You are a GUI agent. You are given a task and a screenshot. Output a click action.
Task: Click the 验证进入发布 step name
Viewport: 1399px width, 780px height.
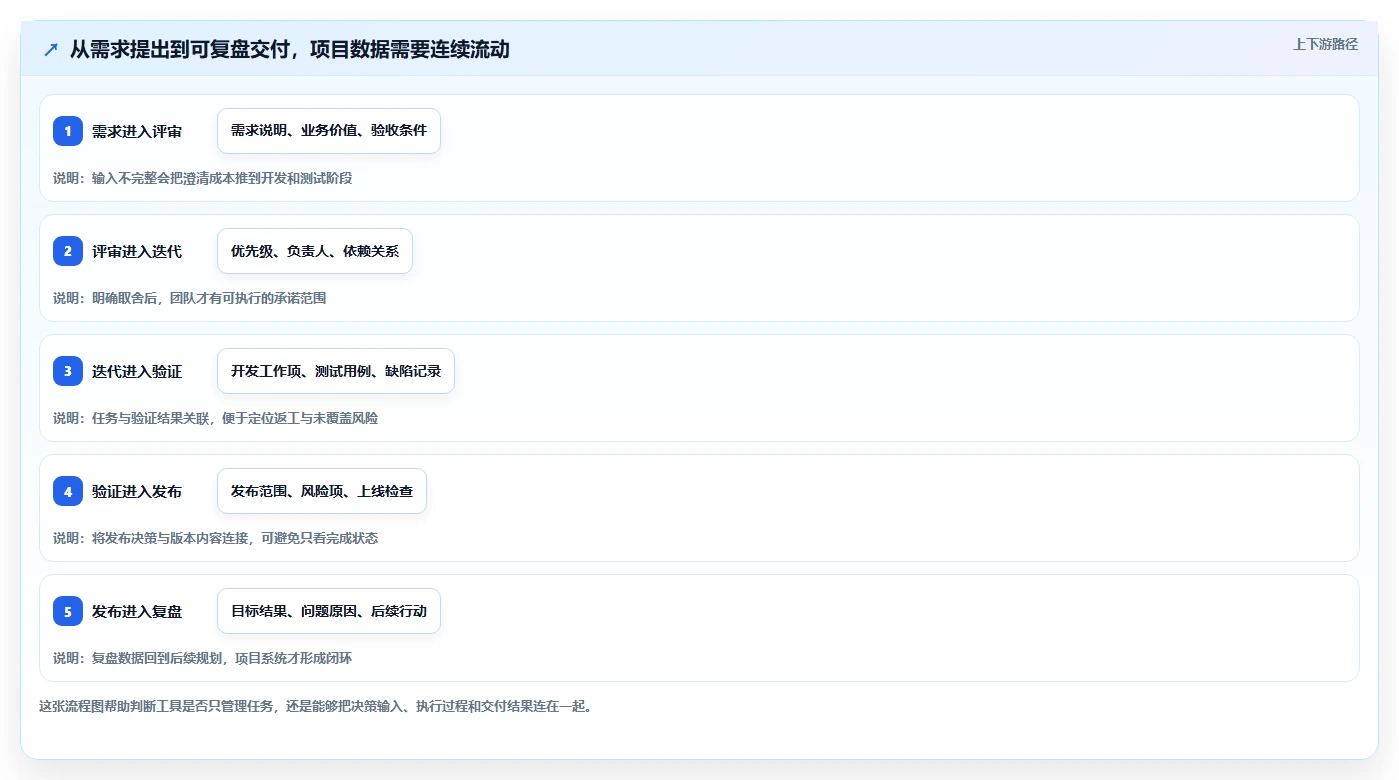(x=137, y=491)
